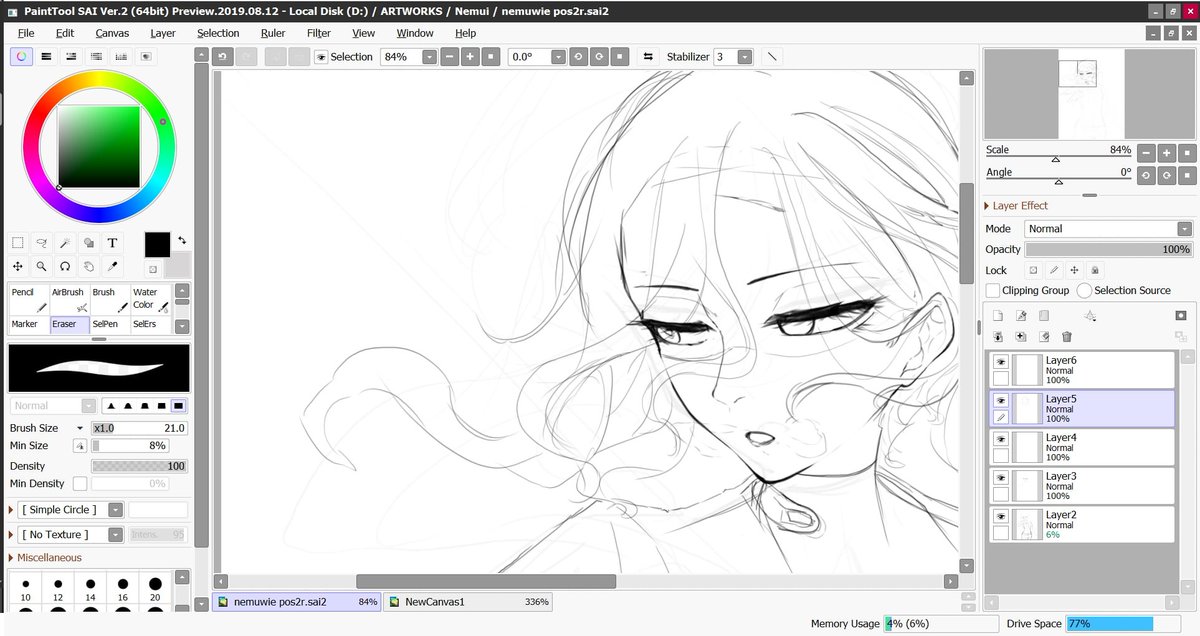
Task: Open the Canvas menu
Action: click(x=112, y=33)
